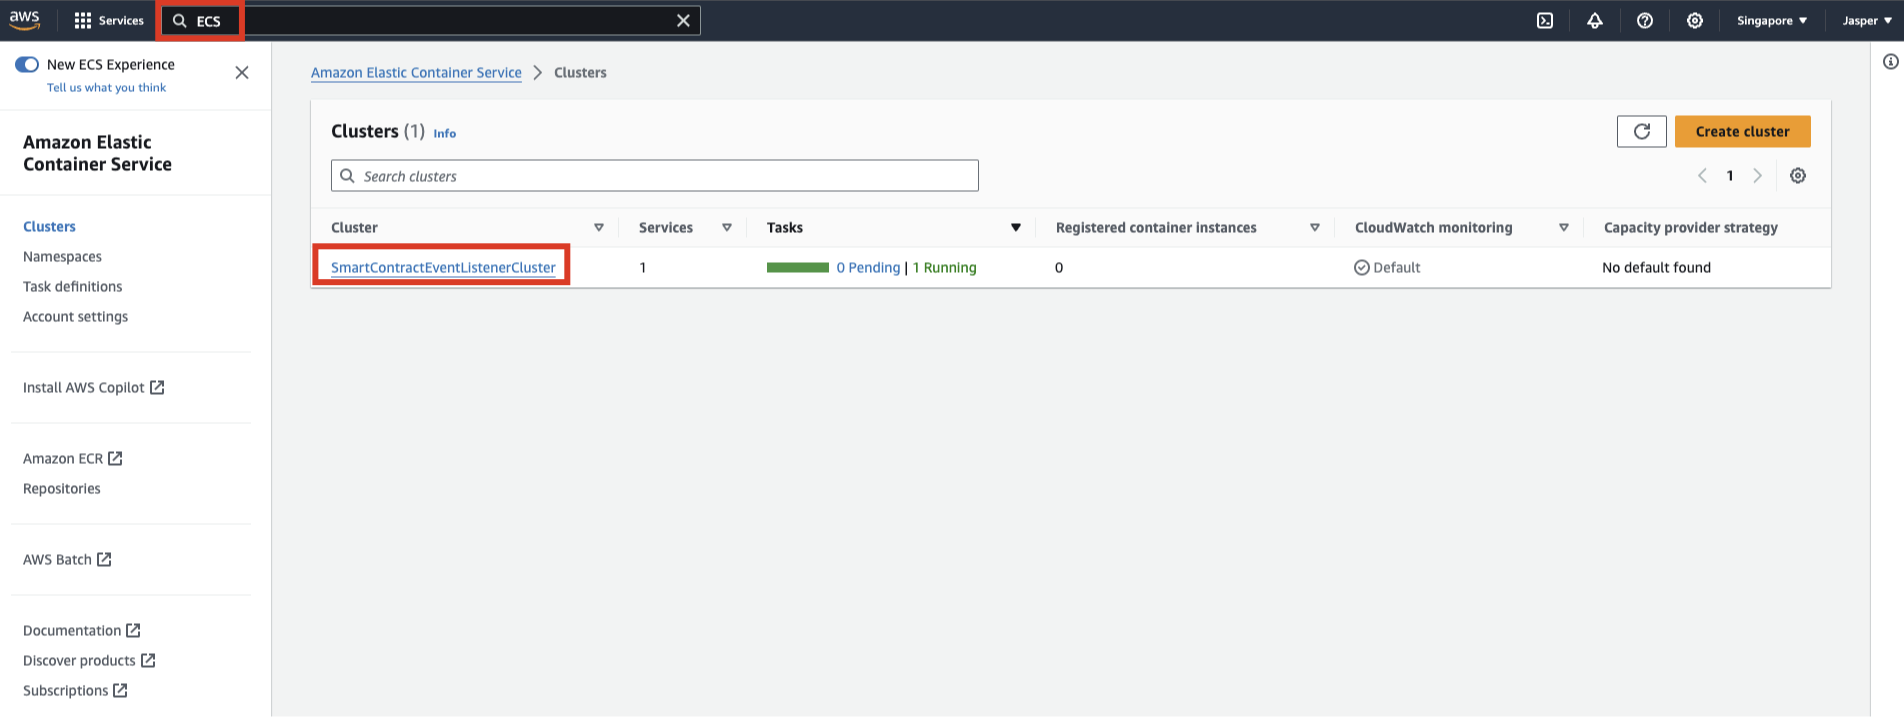Image resolution: width=1904 pixels, height=720 pixels.
Task: Click the green tasks progress bar
Action: pyautogui.click(x=798, y=267)
